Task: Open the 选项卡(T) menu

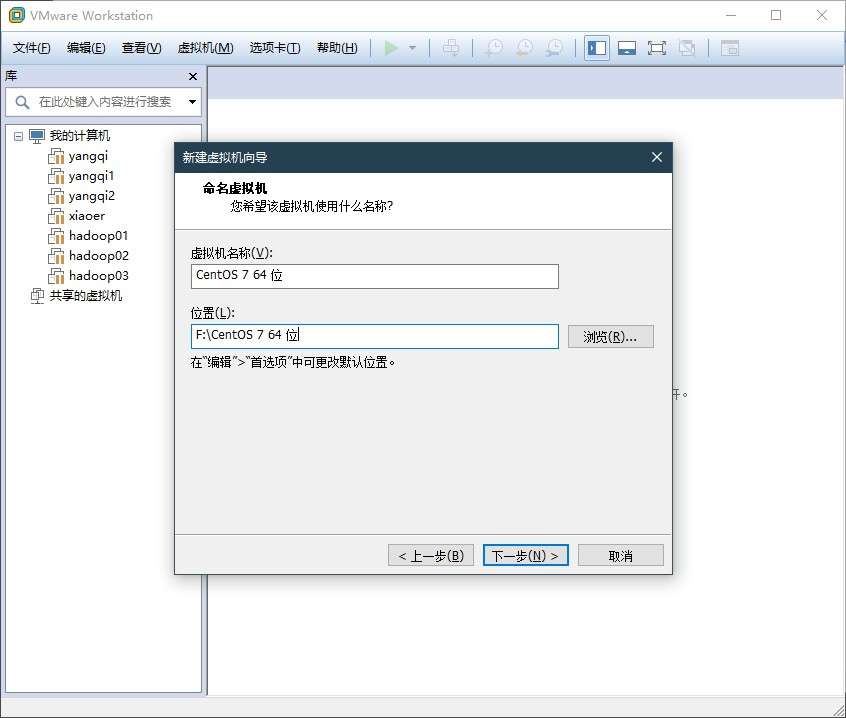Action: (275, 48)
